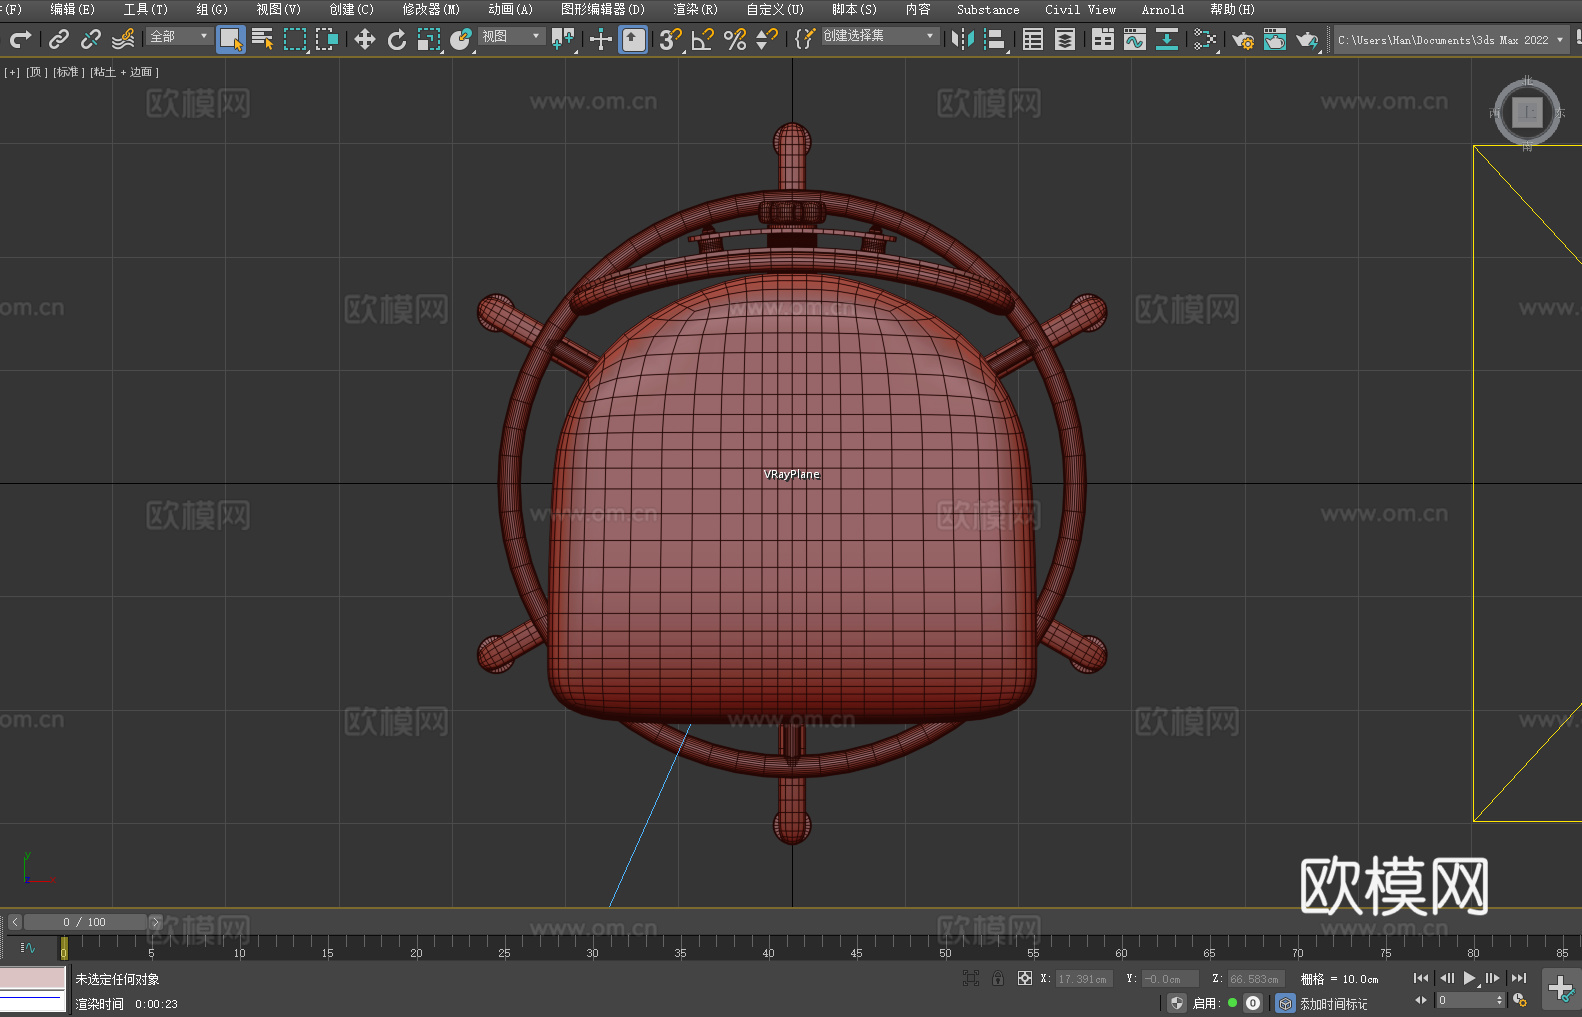1582x1017 pixels.
Task: Go to Start of animation
Action: [x=1421, y=978]
